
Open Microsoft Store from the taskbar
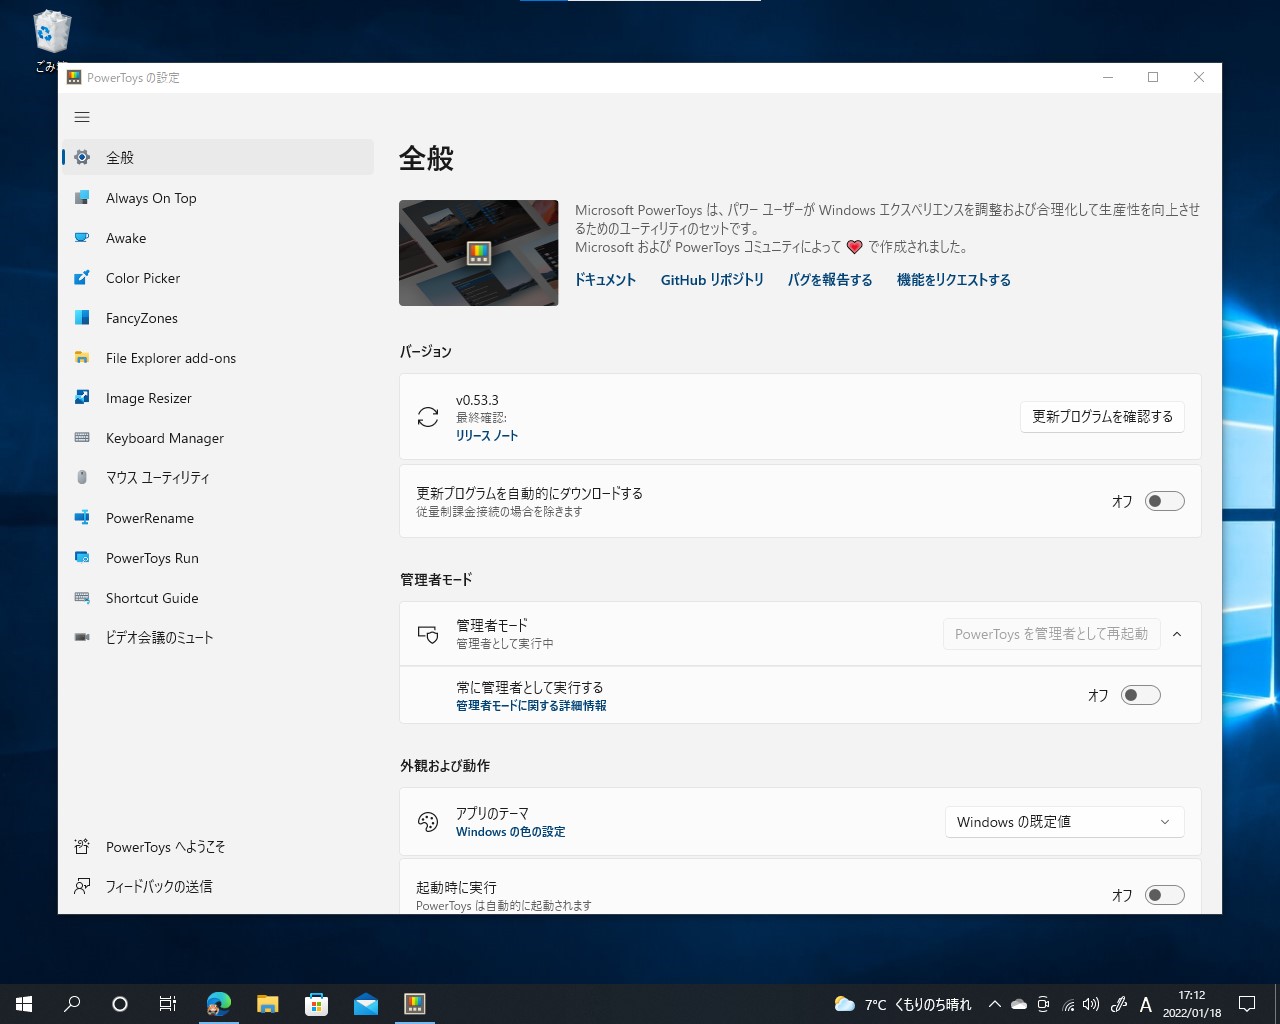point(316,1004)
